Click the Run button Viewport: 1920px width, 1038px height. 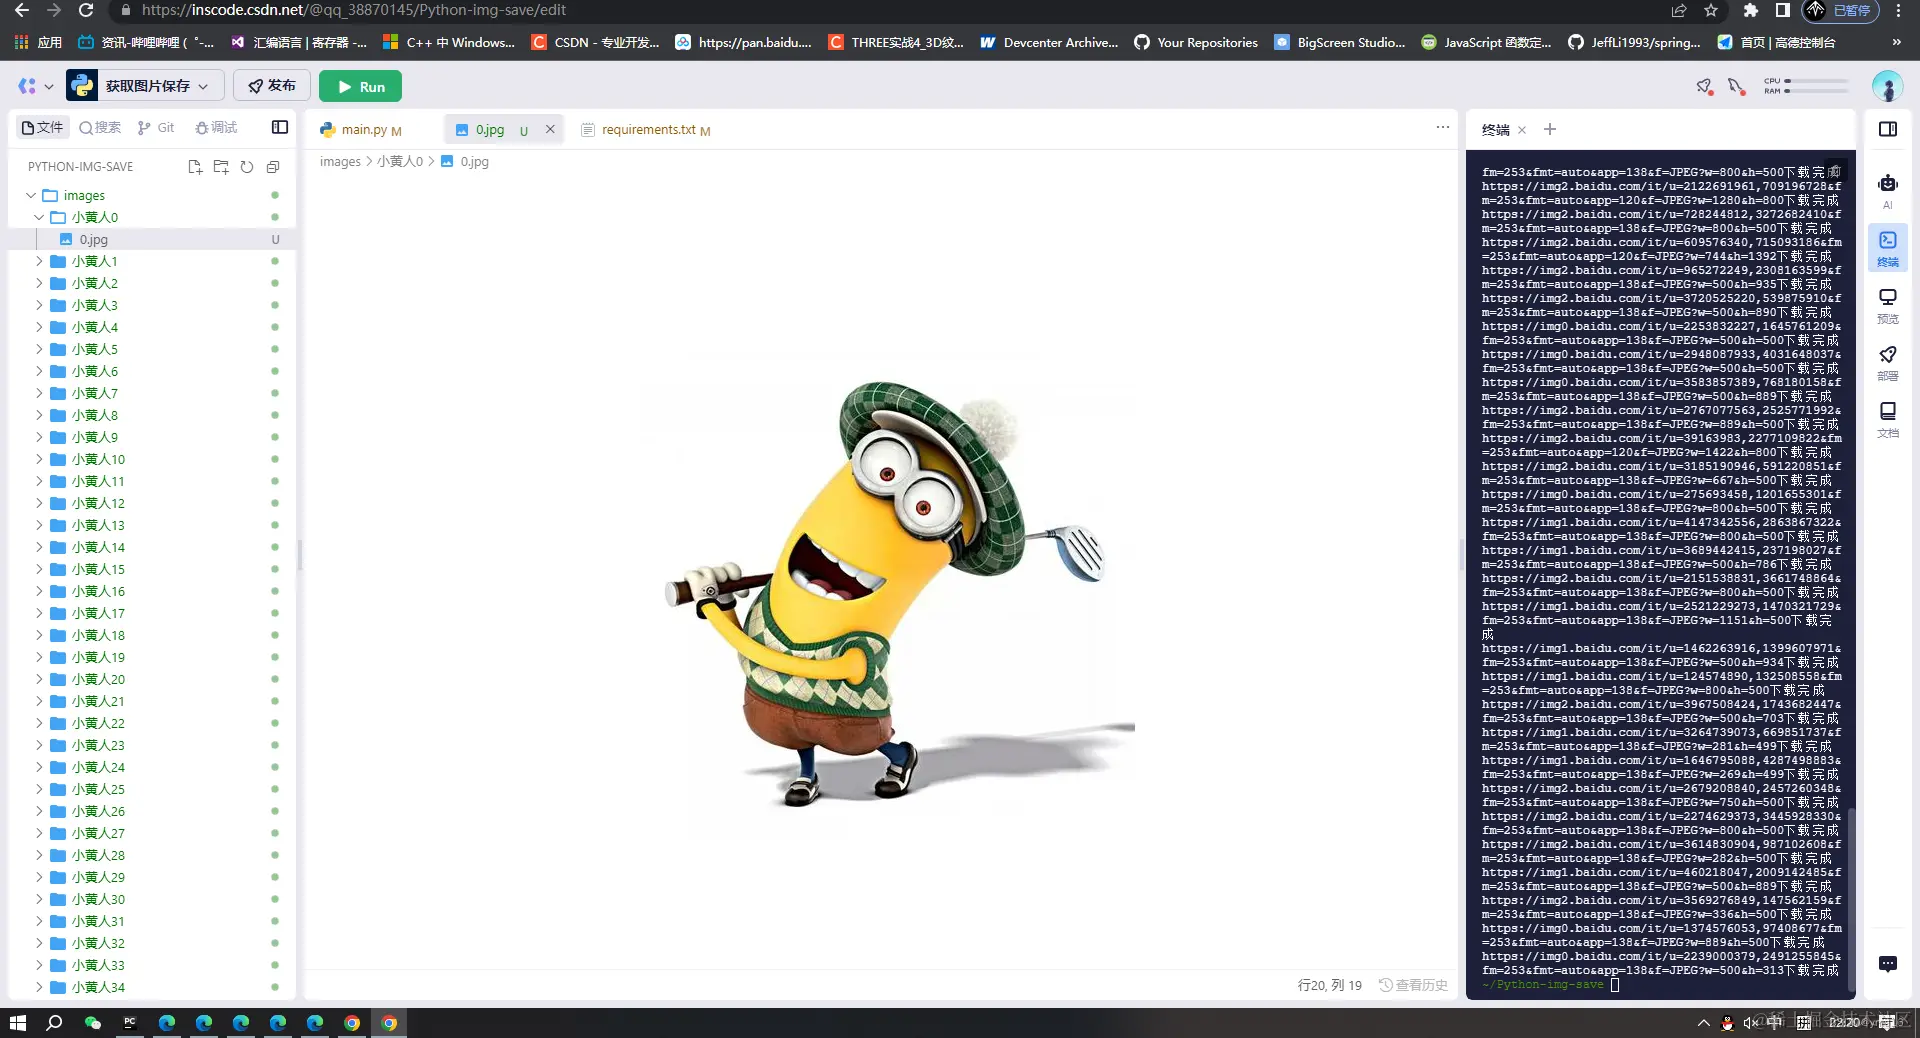(360, 86)
